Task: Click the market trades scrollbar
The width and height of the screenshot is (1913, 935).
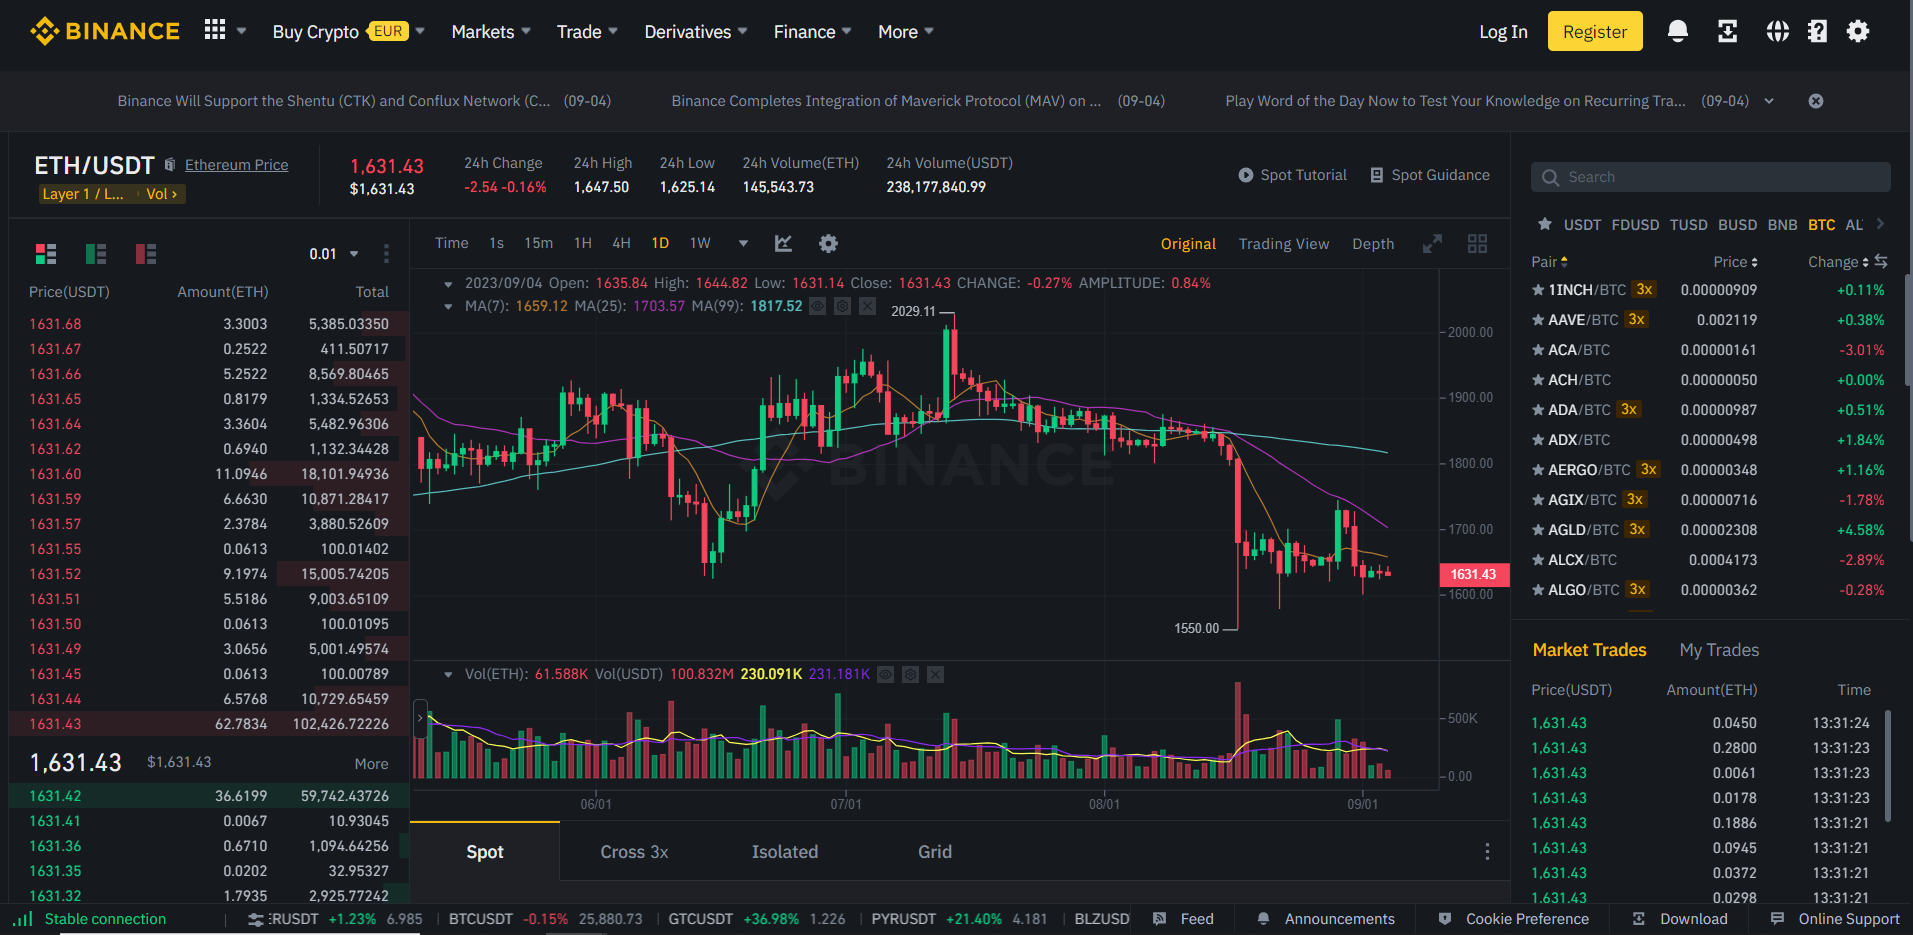Action: pyautogui.click(x=1888, y=765)
